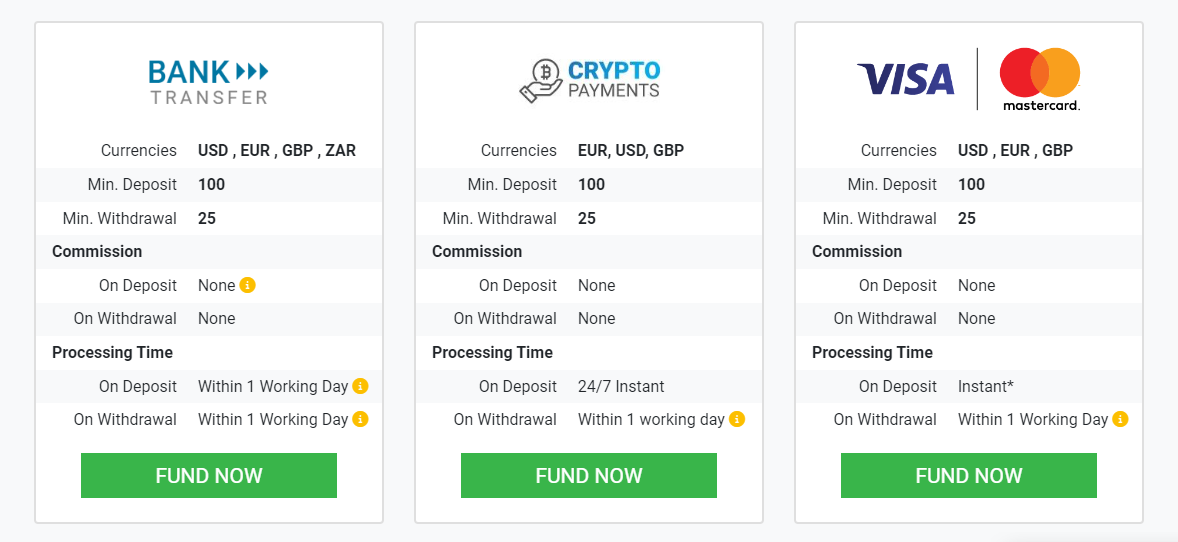Click Fund Now under Crypto Payments
Viewport: 1178px width, 542px height.
tap(589, 475)
